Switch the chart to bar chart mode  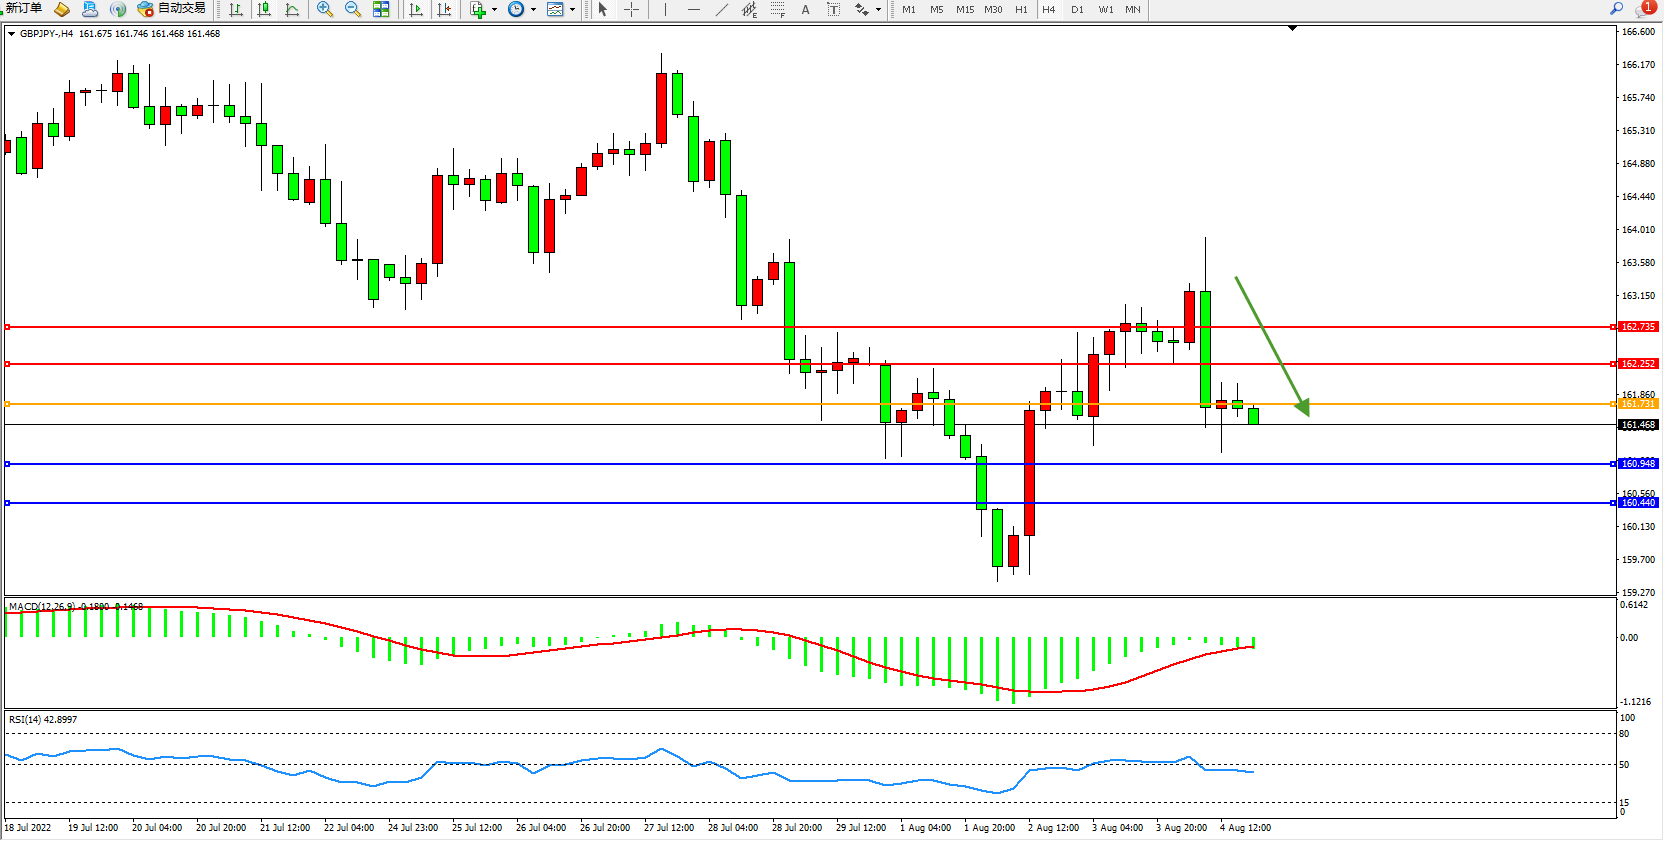(x=236, y=10)
